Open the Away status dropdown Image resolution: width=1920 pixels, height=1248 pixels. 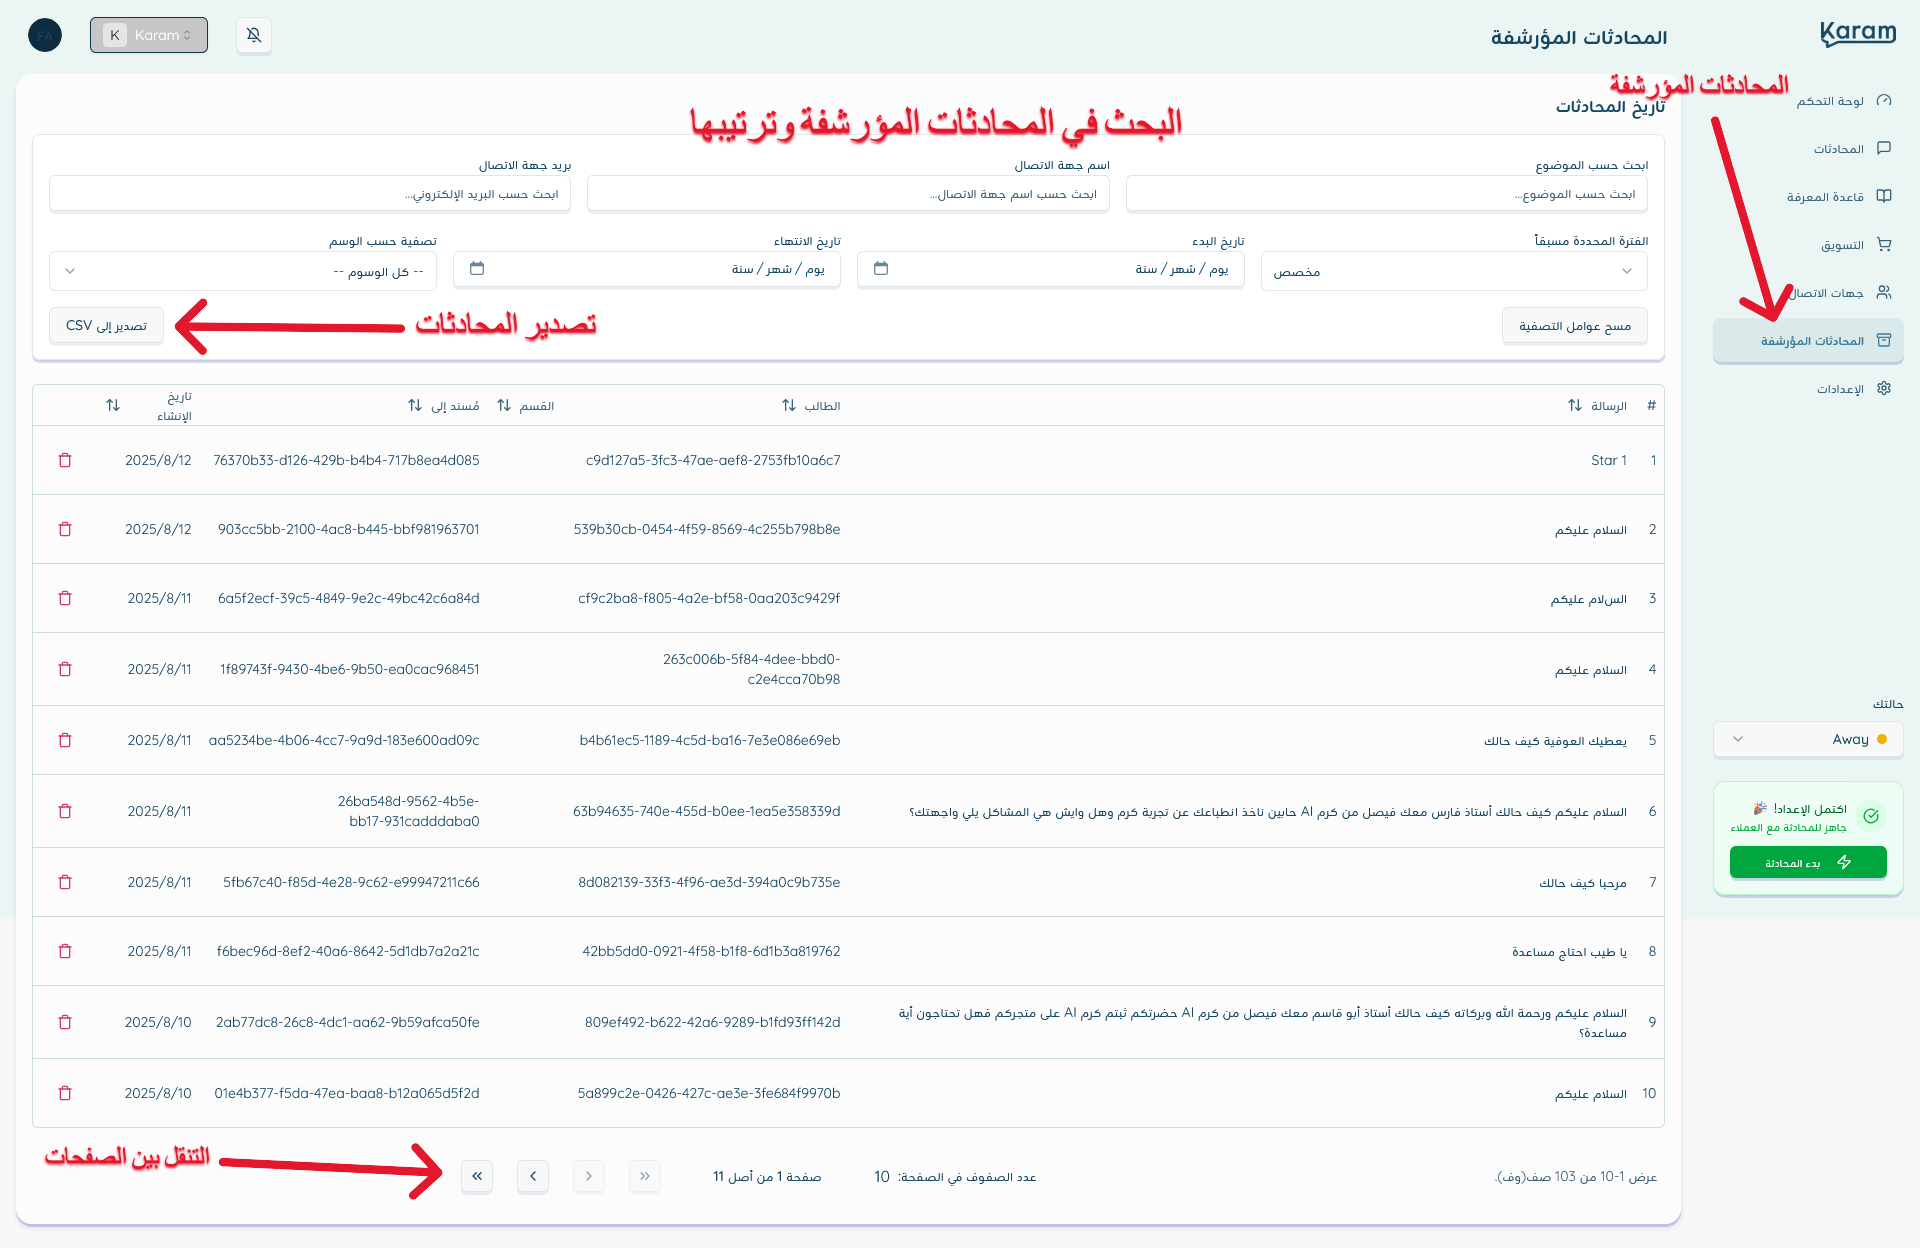(x=1808, y=740)
